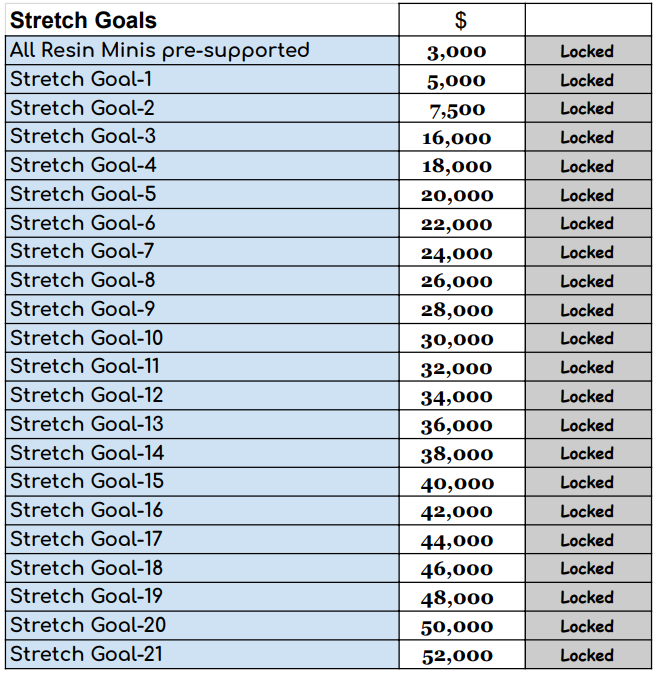Click the Stretch Goals header cell
The width and height of the screenshot is (659, 675).
[84, 20]
